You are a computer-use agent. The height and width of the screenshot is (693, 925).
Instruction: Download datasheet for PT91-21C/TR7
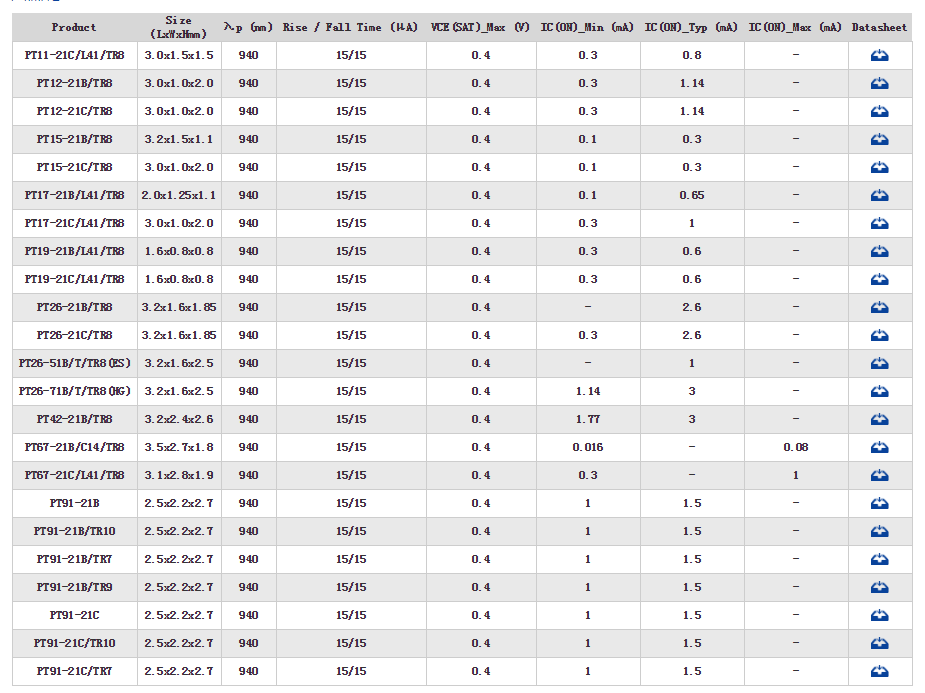tap(879, 672)
